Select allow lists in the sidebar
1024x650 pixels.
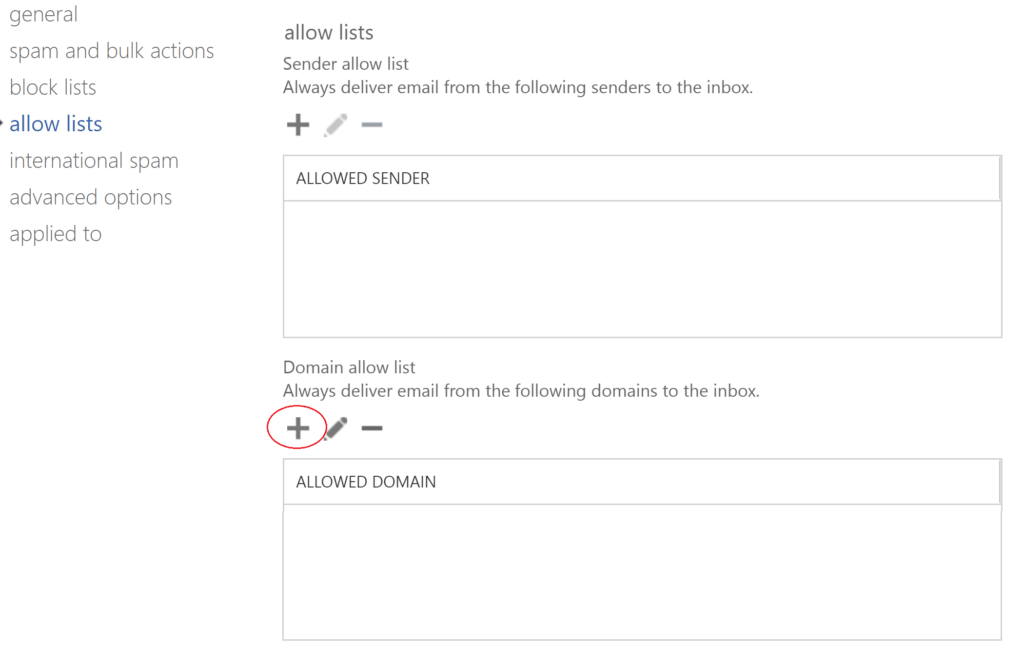(x=56, y=124)
